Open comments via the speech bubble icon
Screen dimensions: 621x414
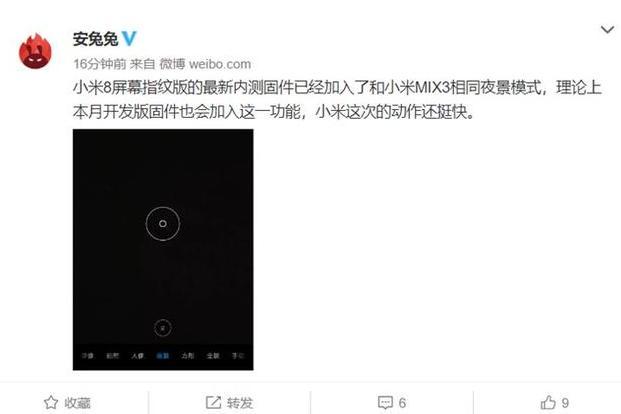385,403
